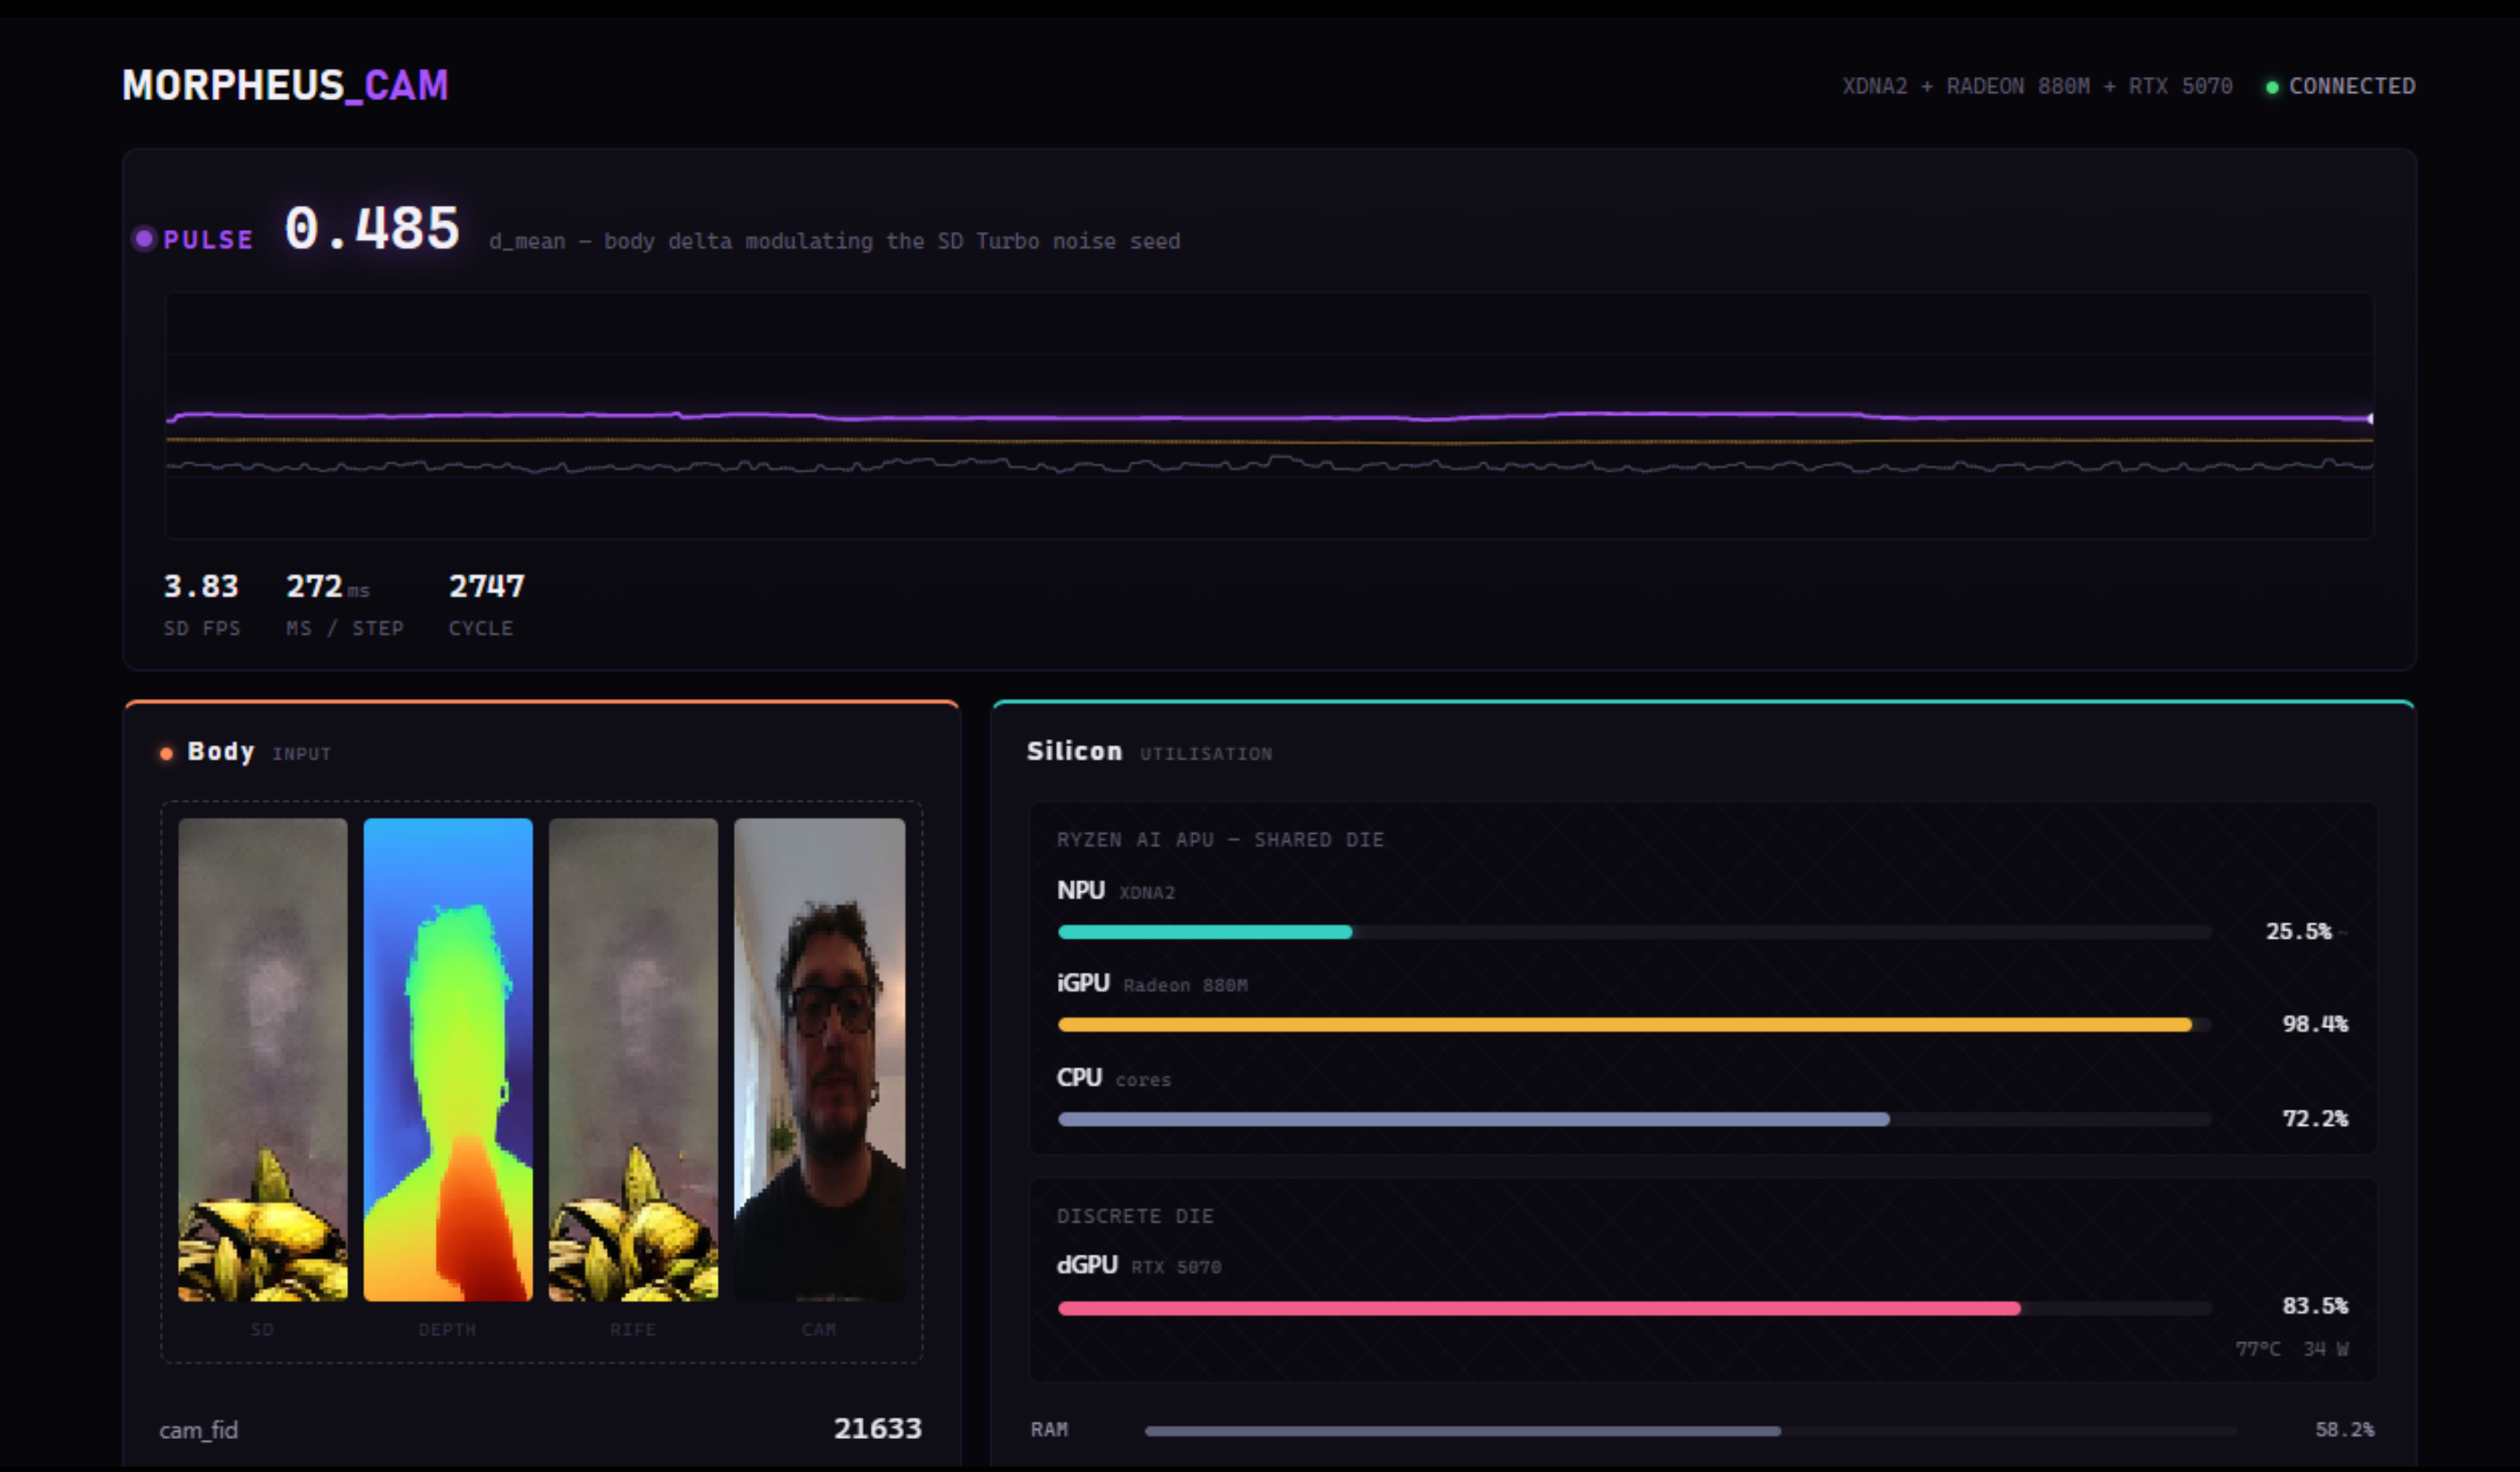The width and height of the screenshot is (2520, 1472).
Task: Click the green CONNECTED status dot
Action: (x=2272, y=87)
